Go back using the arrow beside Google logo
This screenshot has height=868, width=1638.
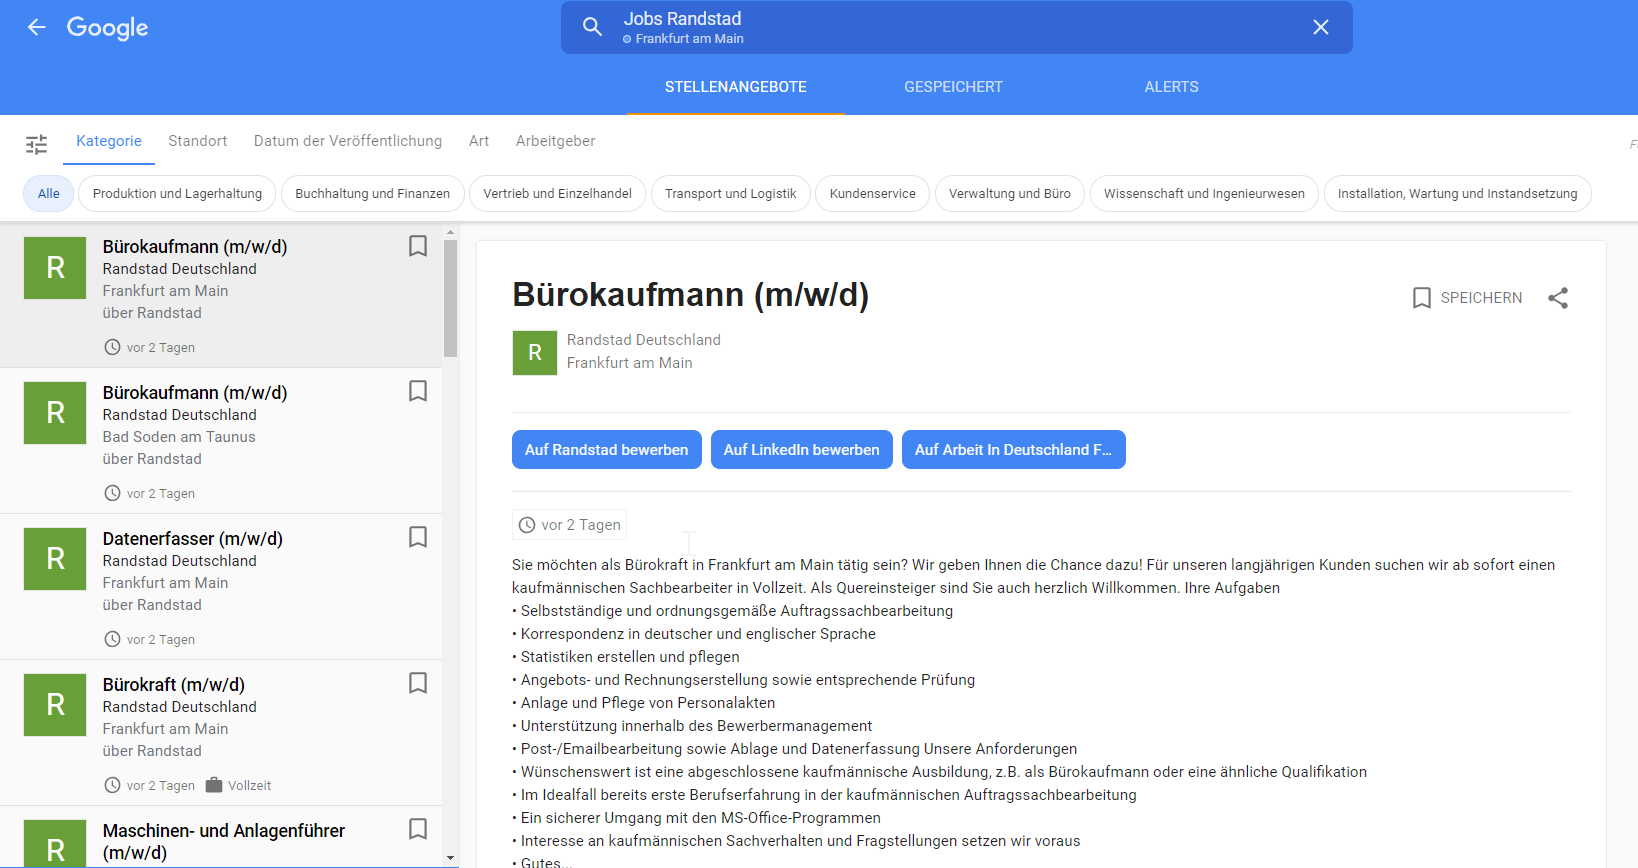coord(37,27)
